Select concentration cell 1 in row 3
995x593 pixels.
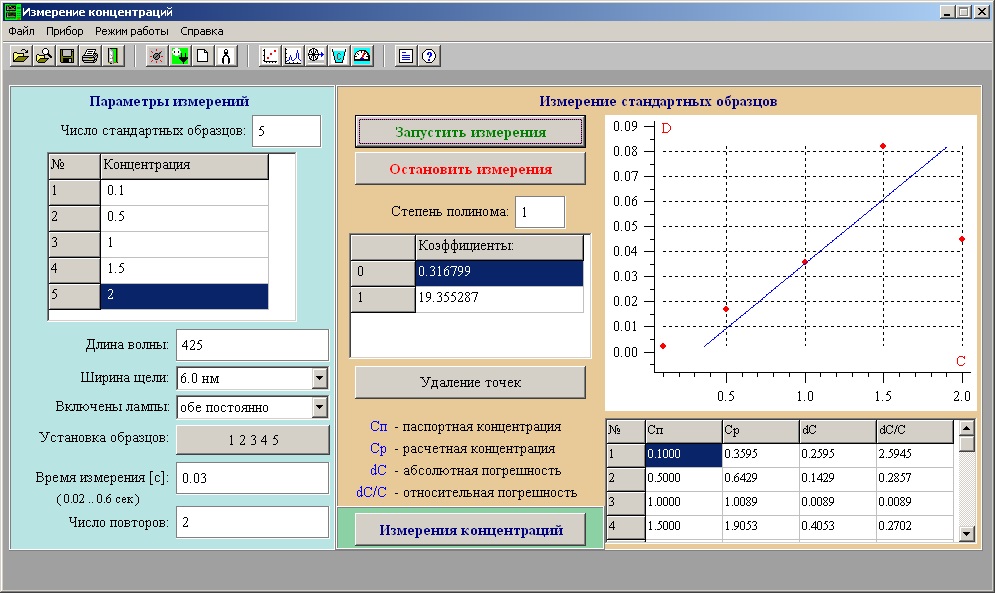184,243
